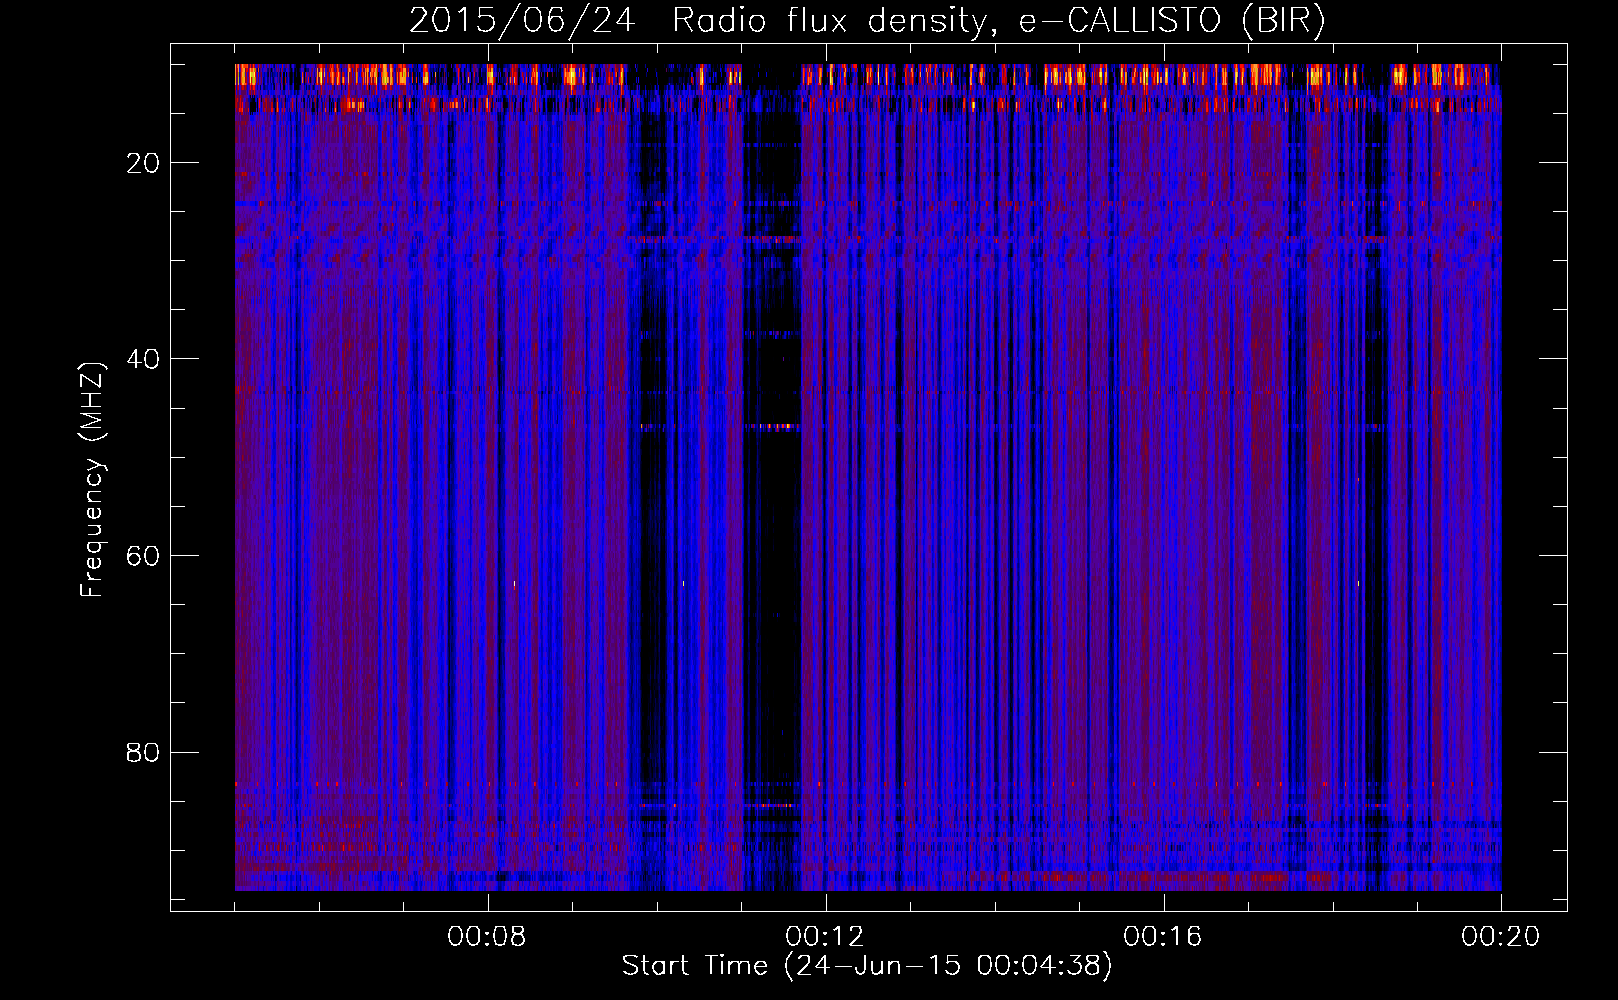Select the 60 MHz frequency tick label
The image size is (1618, 1000).
[144, 556]
